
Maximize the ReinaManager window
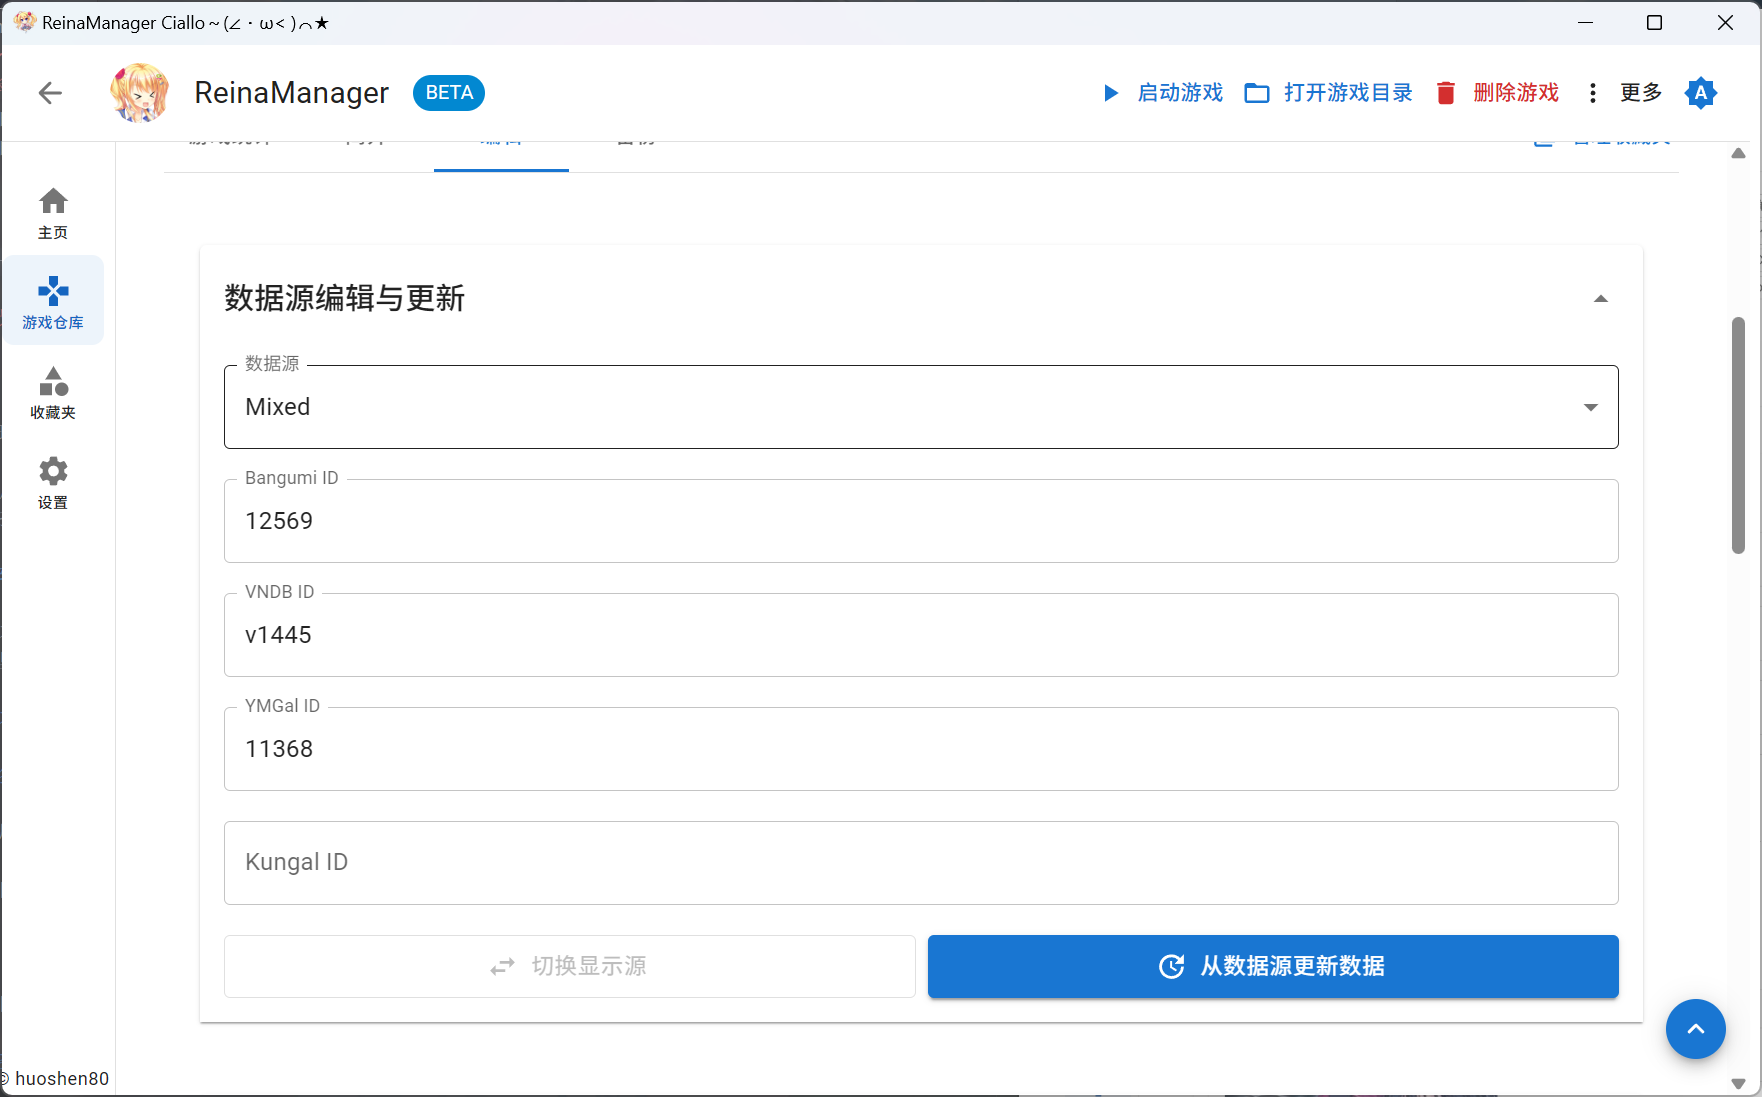click(x=1655, y=23)
